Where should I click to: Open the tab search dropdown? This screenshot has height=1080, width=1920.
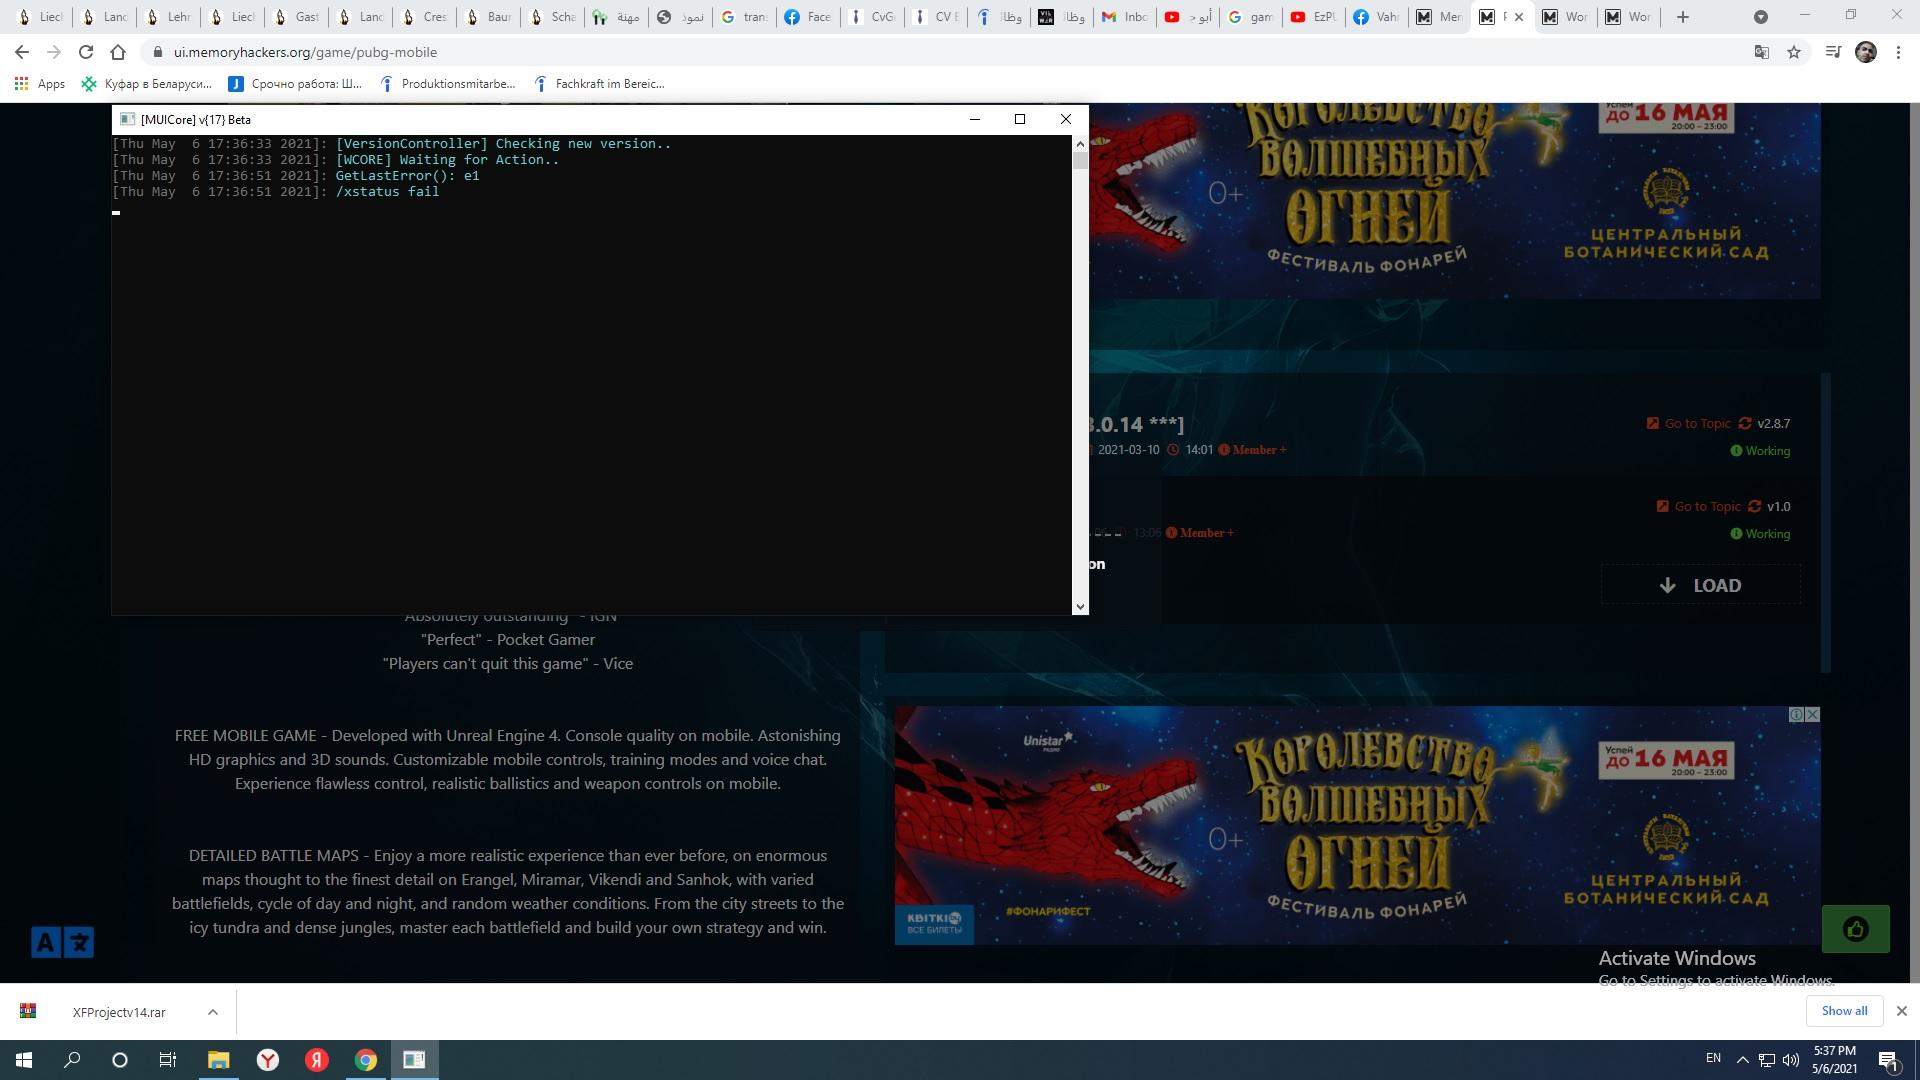(x=1761, y=17)
